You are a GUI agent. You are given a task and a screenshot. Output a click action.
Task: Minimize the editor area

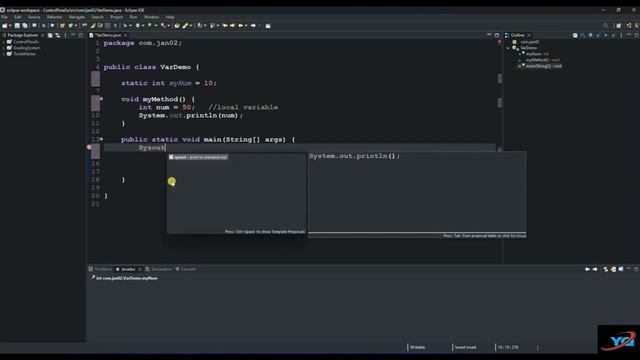(x=489, y=35)
